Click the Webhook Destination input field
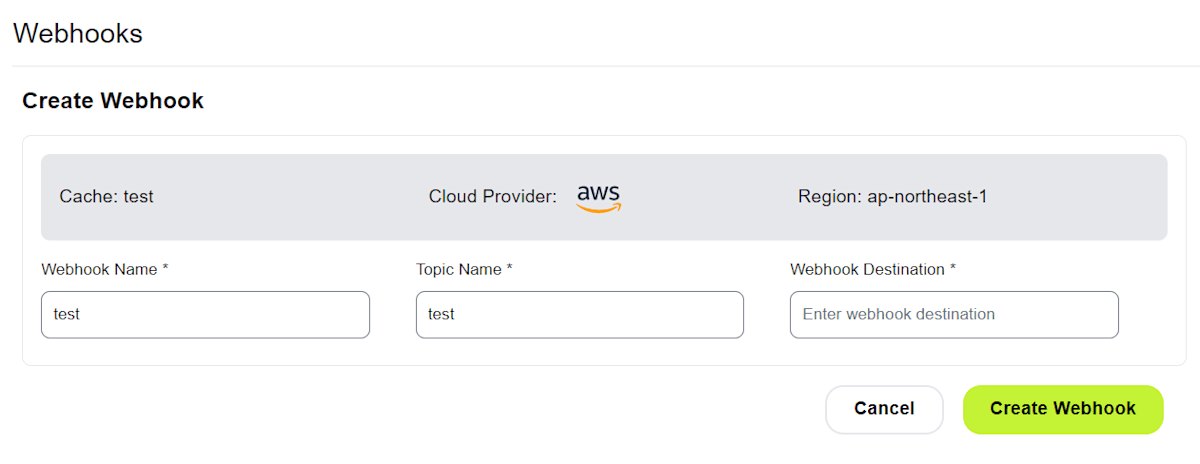The image size is (1200, 464). coord(954,314)
